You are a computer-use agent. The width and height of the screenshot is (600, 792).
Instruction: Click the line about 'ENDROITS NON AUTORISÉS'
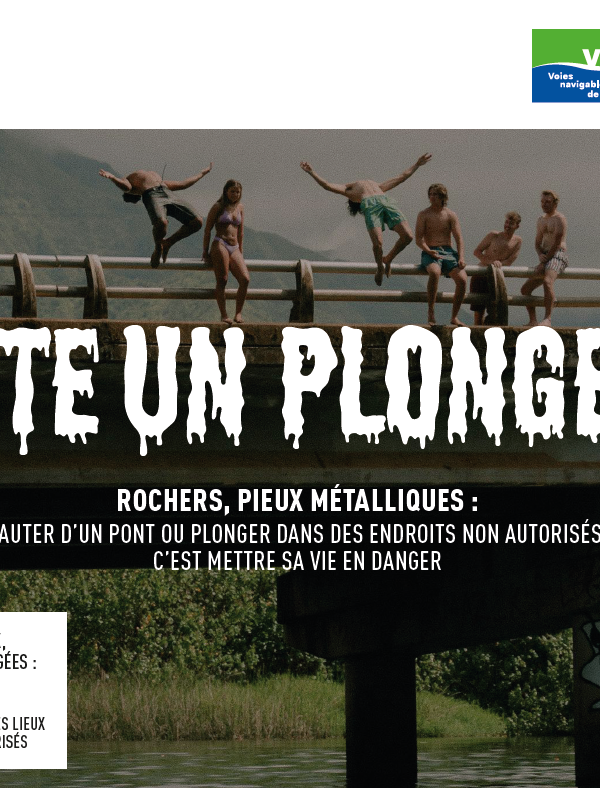click(300, 533)
